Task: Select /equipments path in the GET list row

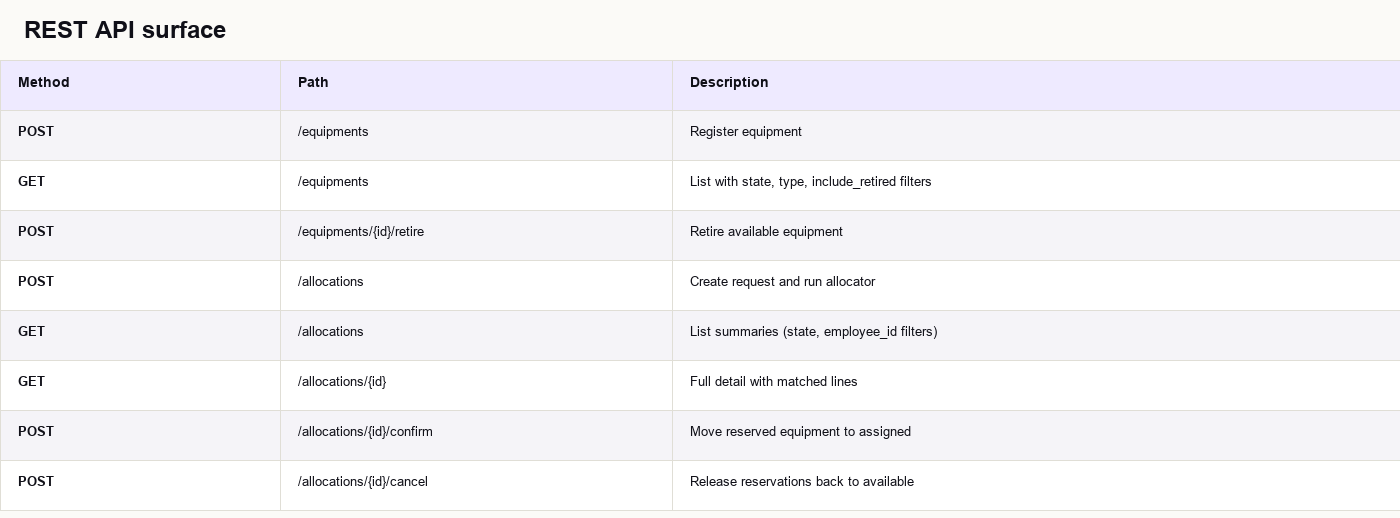Action: 333,181
